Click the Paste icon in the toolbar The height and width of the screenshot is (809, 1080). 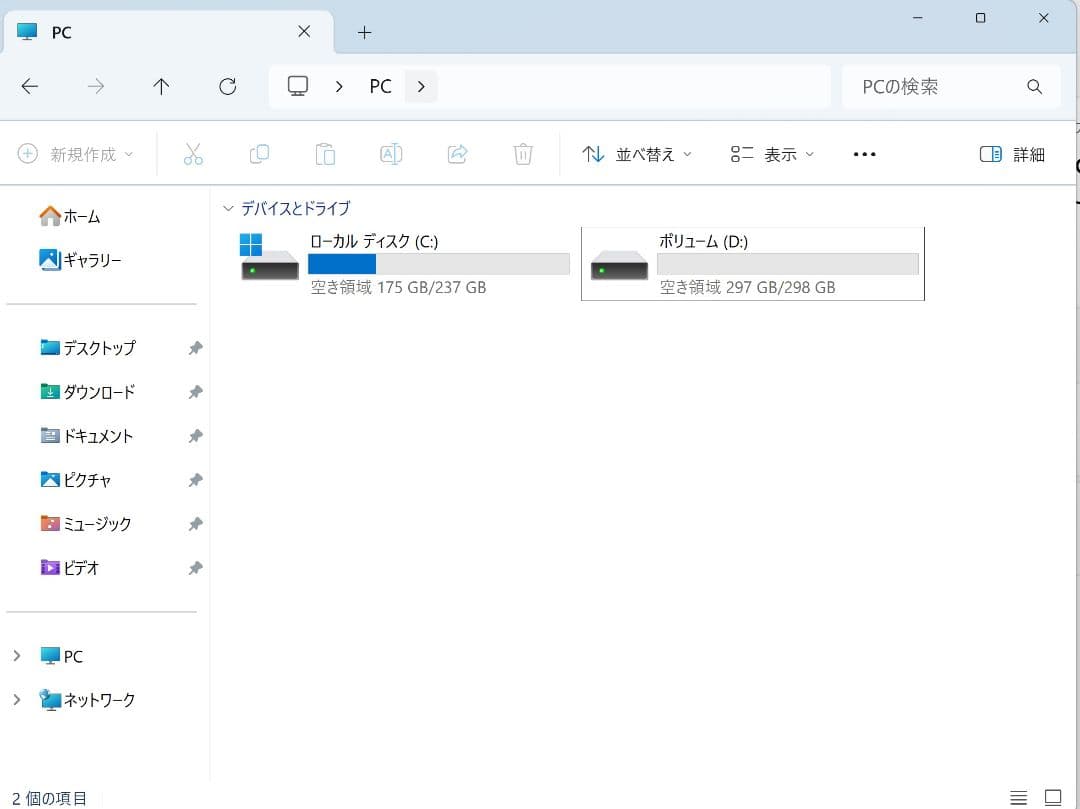click(x=325, y=153)
